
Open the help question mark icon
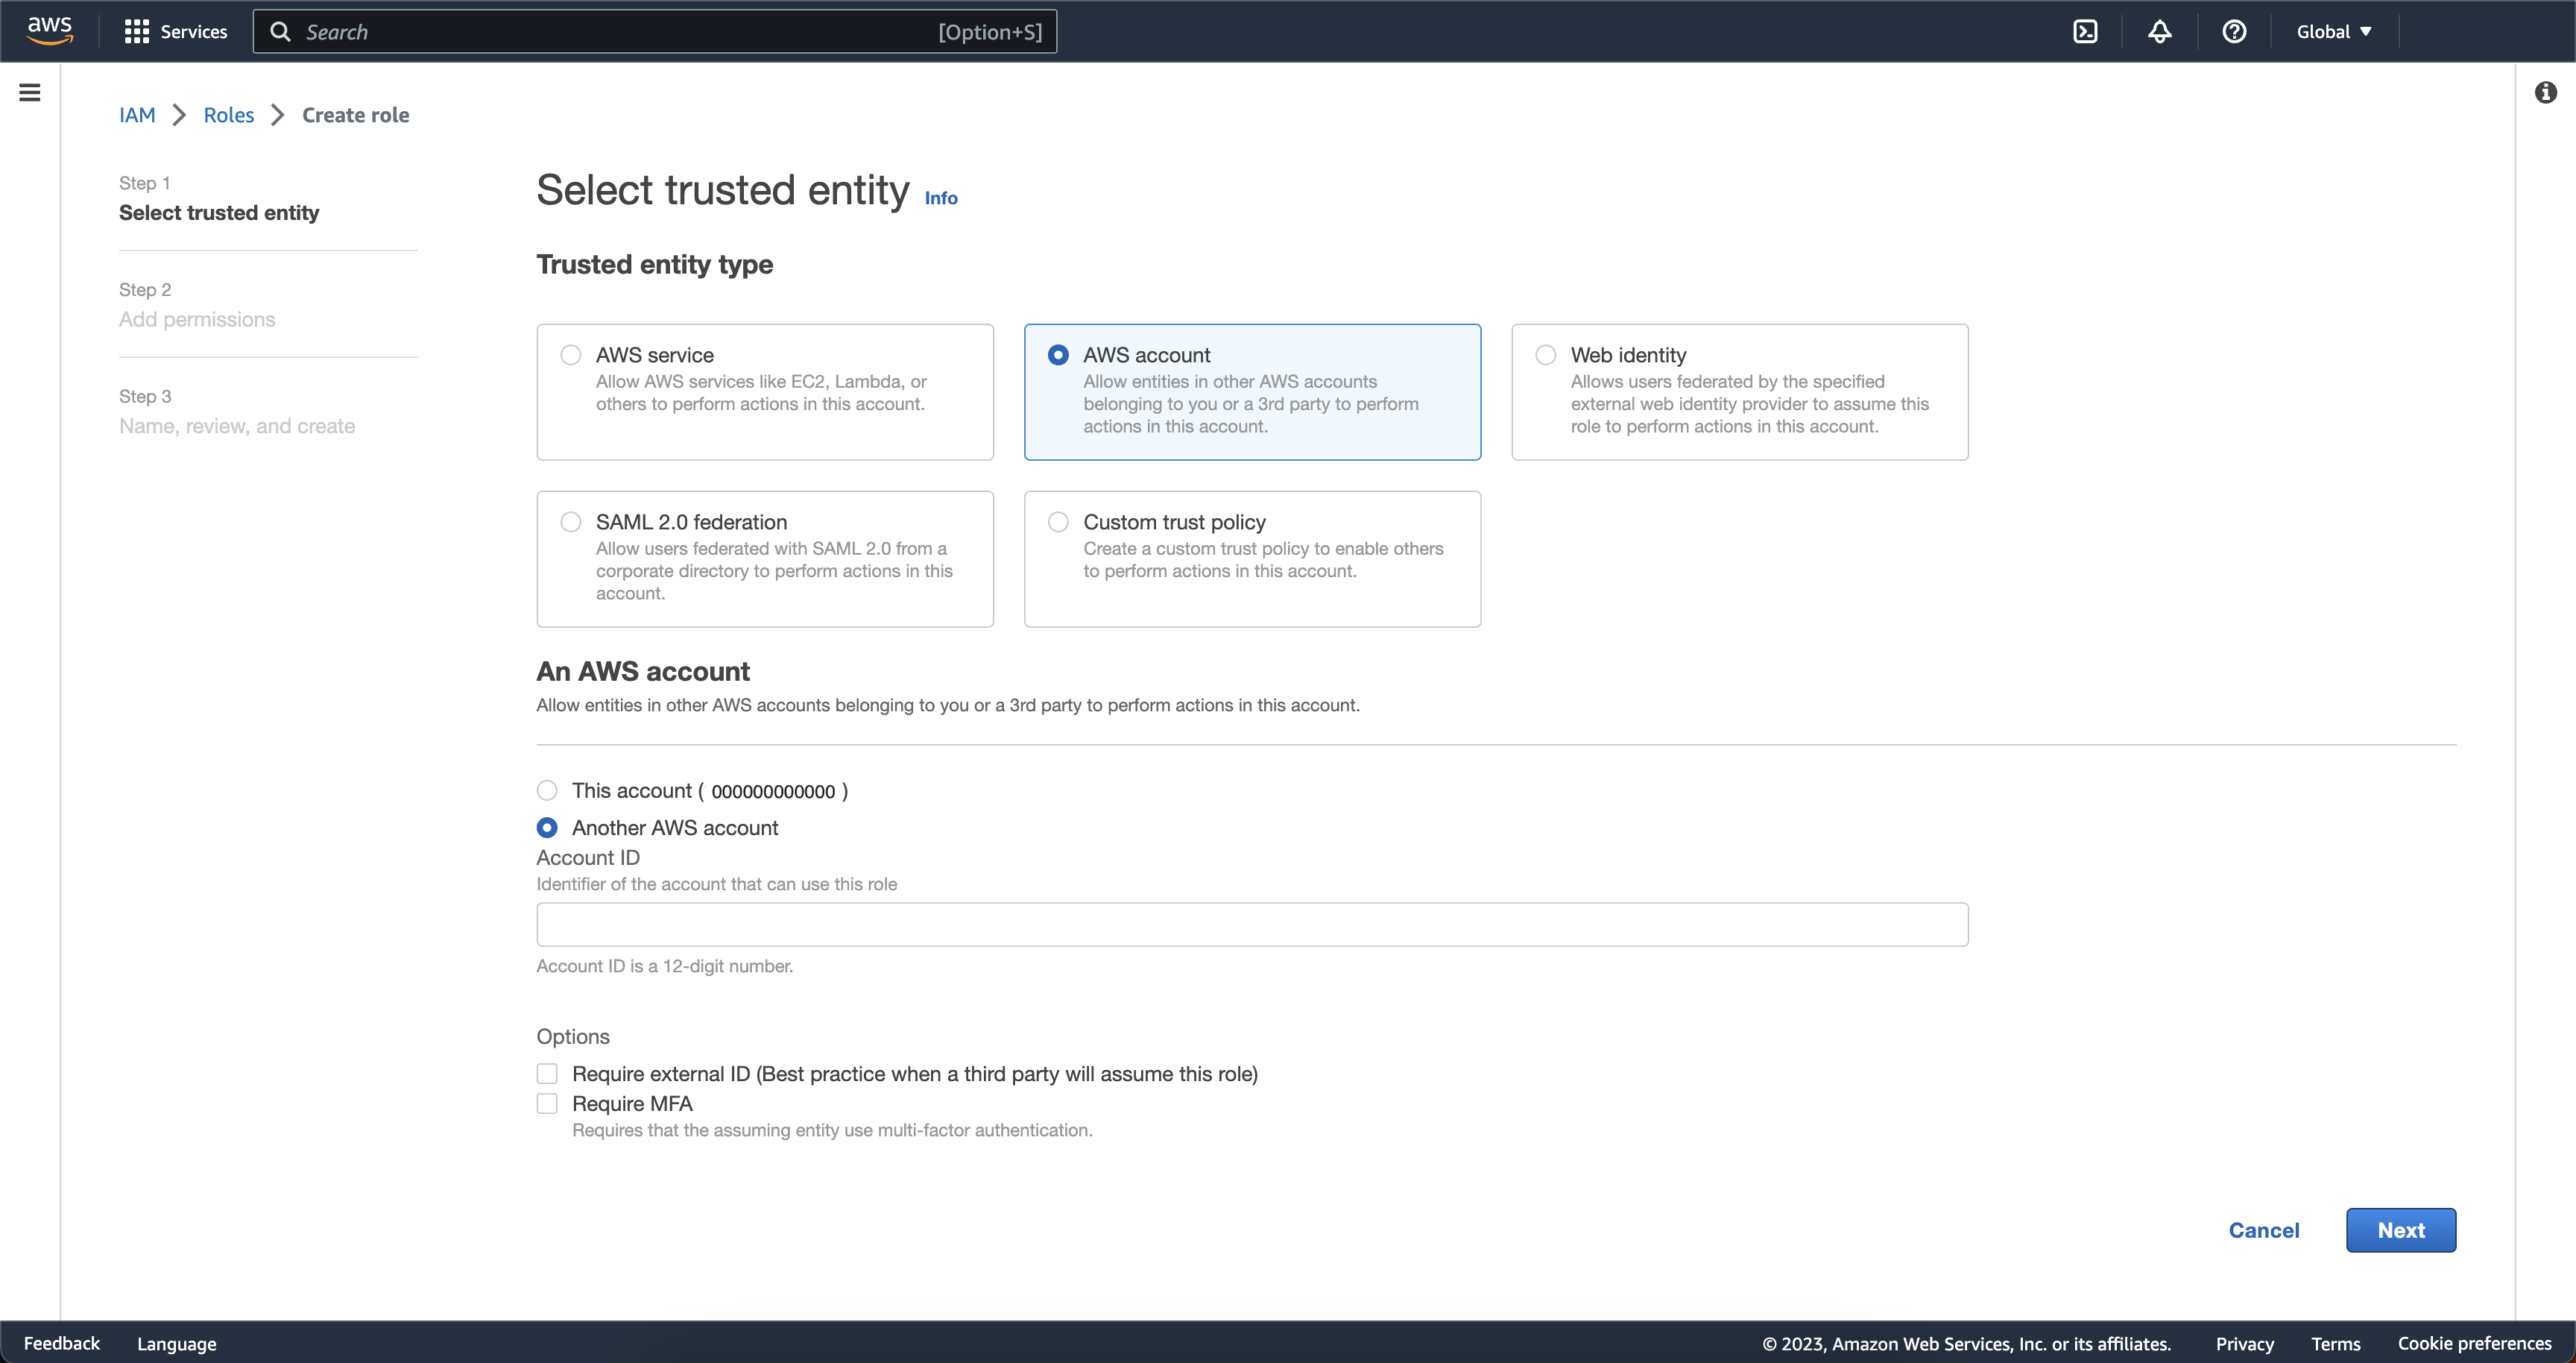[x=2234, y=31]
